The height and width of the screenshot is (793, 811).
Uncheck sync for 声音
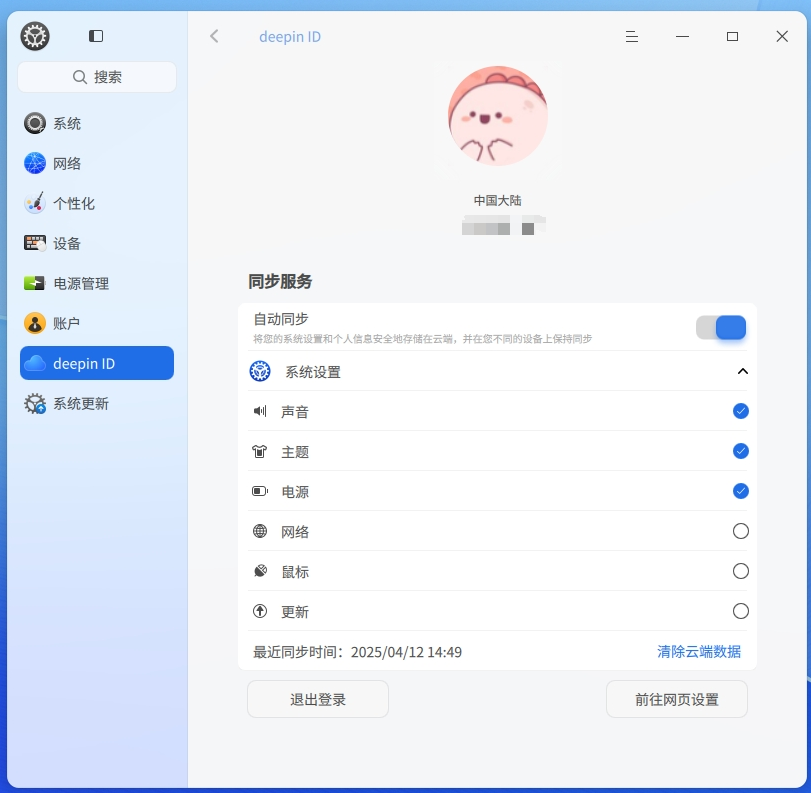pyautogui.click(x=741, y=411)
